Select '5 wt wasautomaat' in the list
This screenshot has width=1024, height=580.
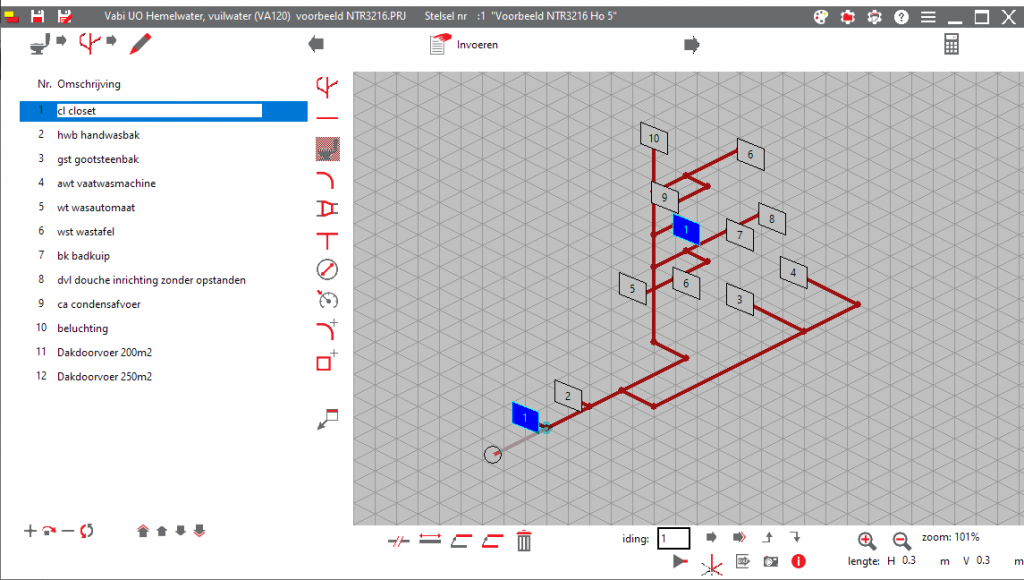(96, 208)
